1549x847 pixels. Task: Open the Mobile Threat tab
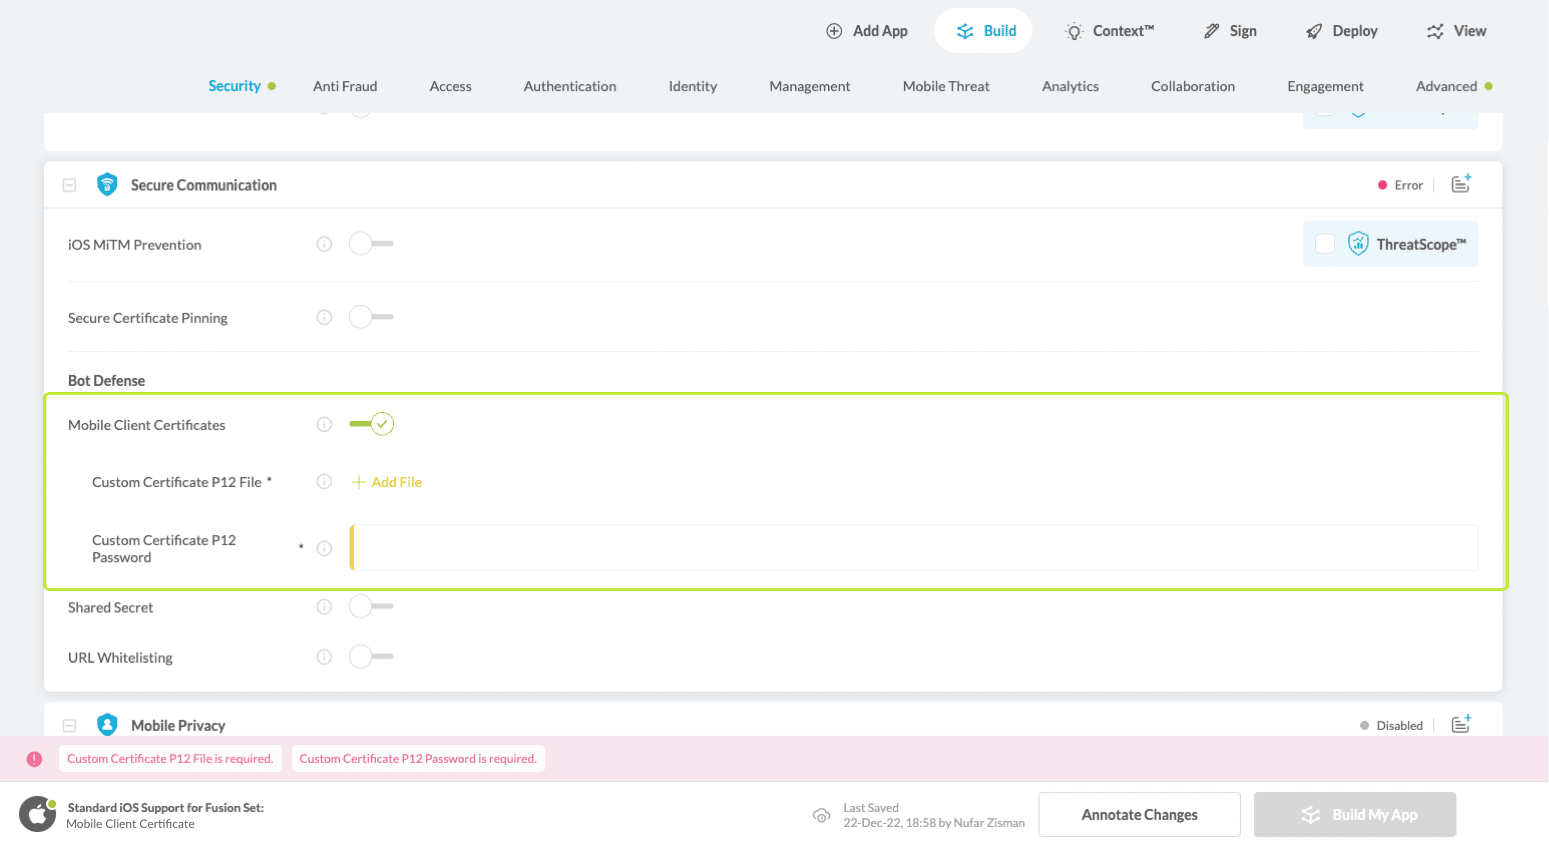[x=945, y=86]
